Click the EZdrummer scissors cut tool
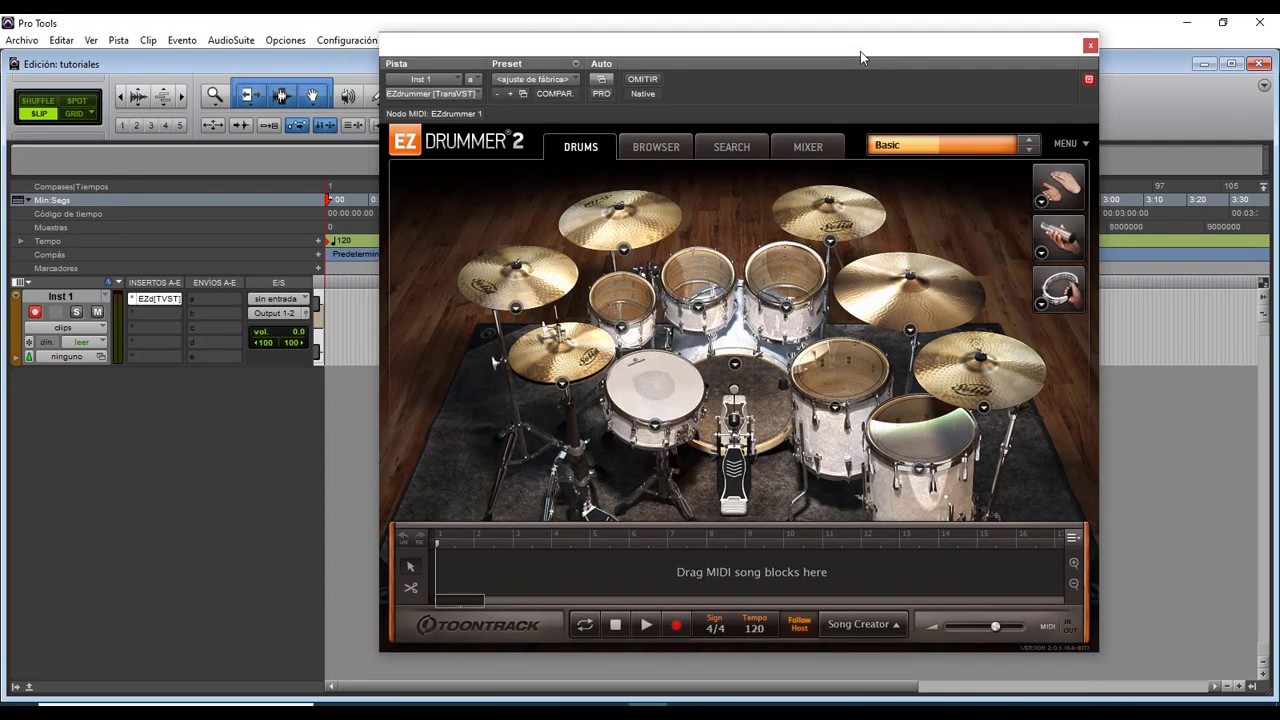 [x=410, y=588]
